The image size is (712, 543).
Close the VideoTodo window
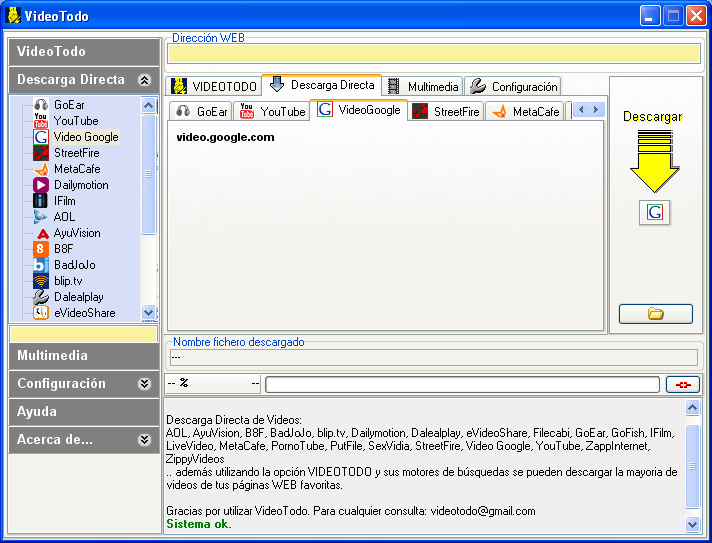pos(696,16)
